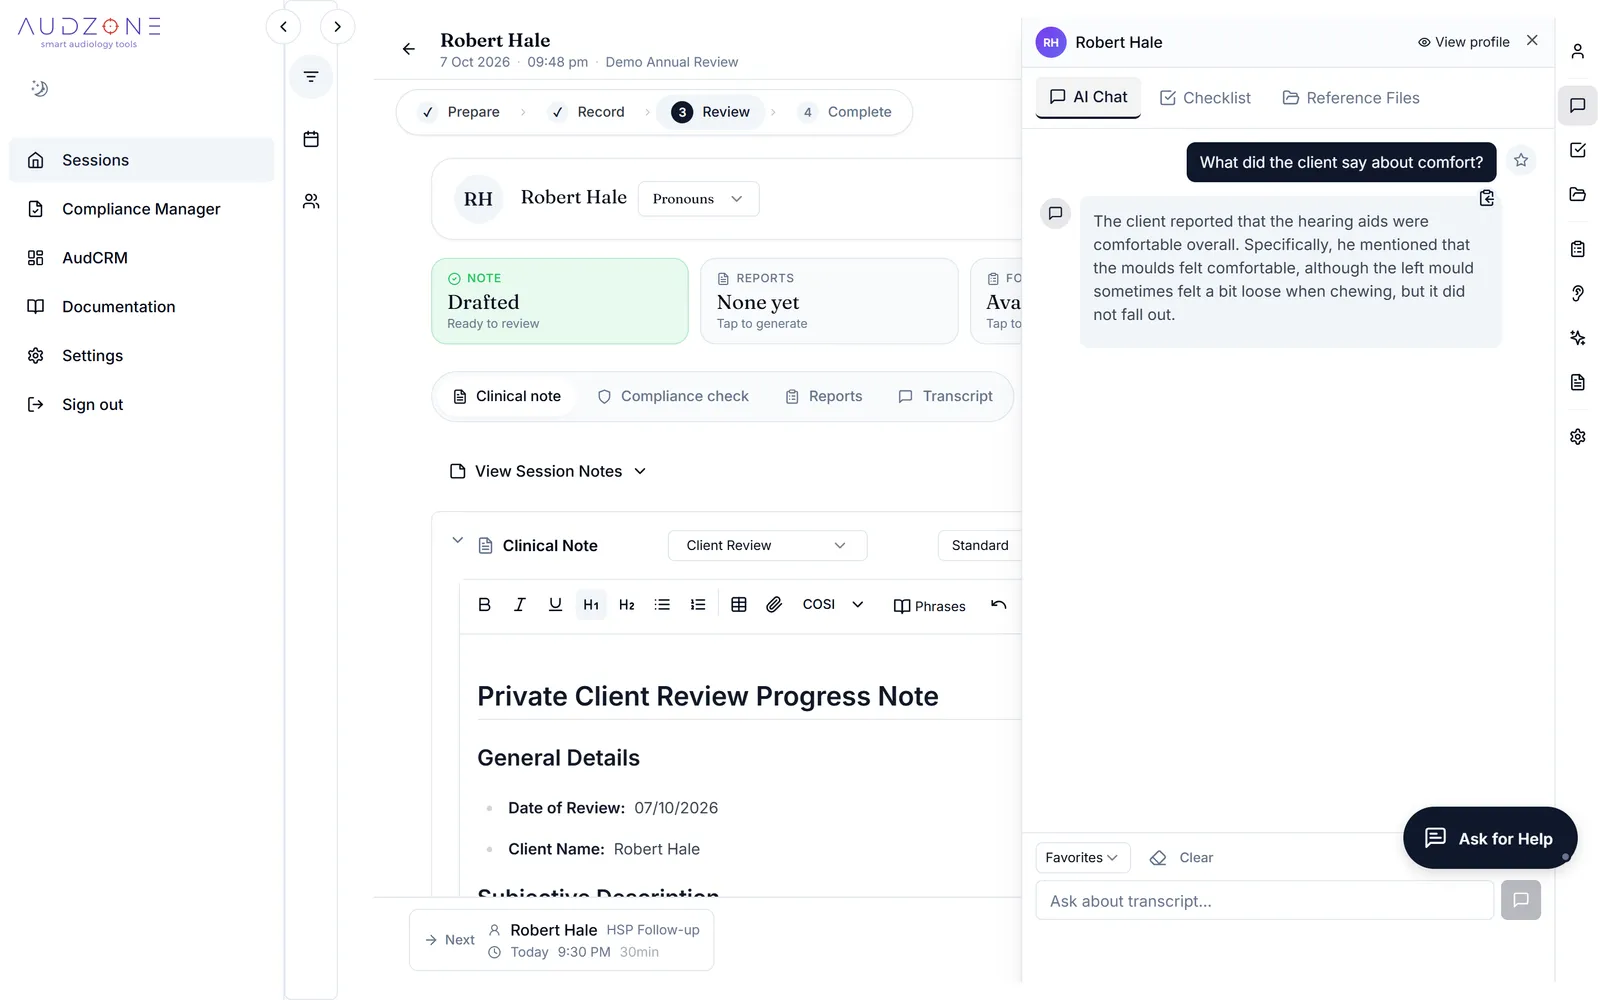Screen dimensions: 1600x1000
Task: Clear the AI chat
Action: click(1182, 858)
